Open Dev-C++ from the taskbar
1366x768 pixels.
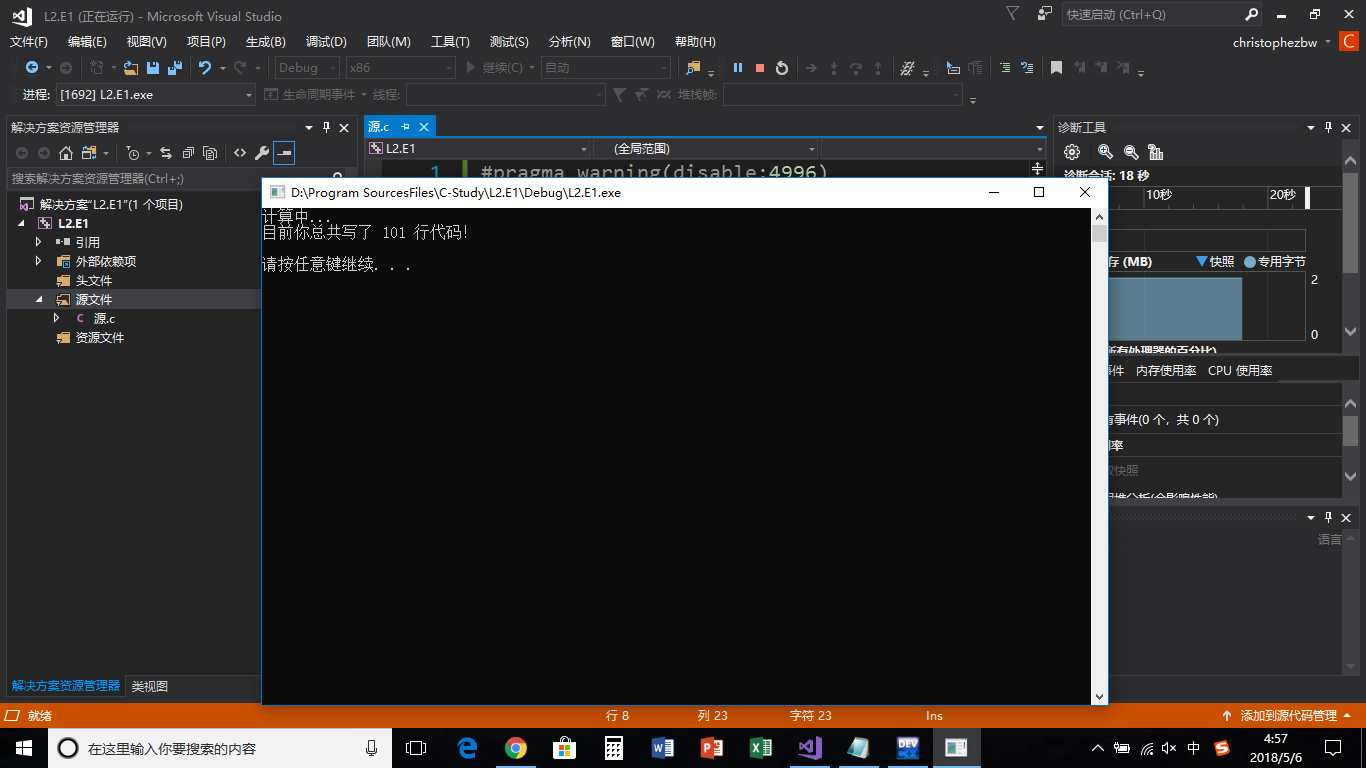point(908,747)
